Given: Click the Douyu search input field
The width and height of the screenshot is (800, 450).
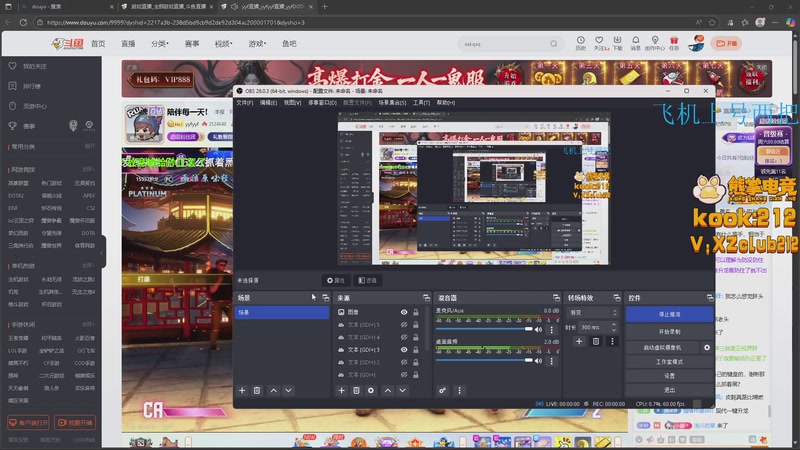Looking at the screenshot, I should pos(504,44).
